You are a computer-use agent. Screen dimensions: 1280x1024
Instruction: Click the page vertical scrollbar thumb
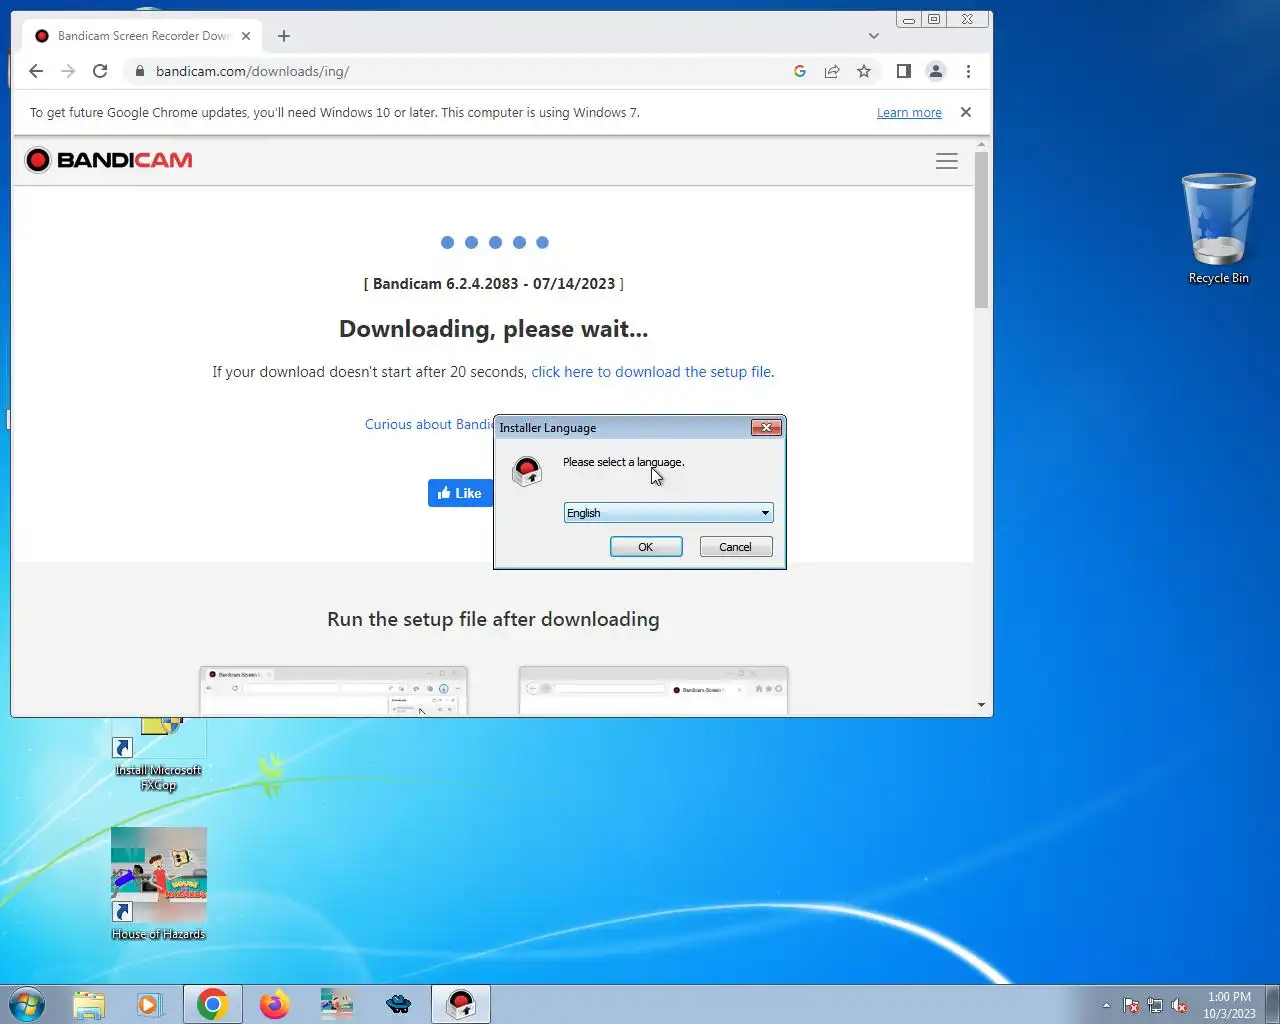(981, 230)
